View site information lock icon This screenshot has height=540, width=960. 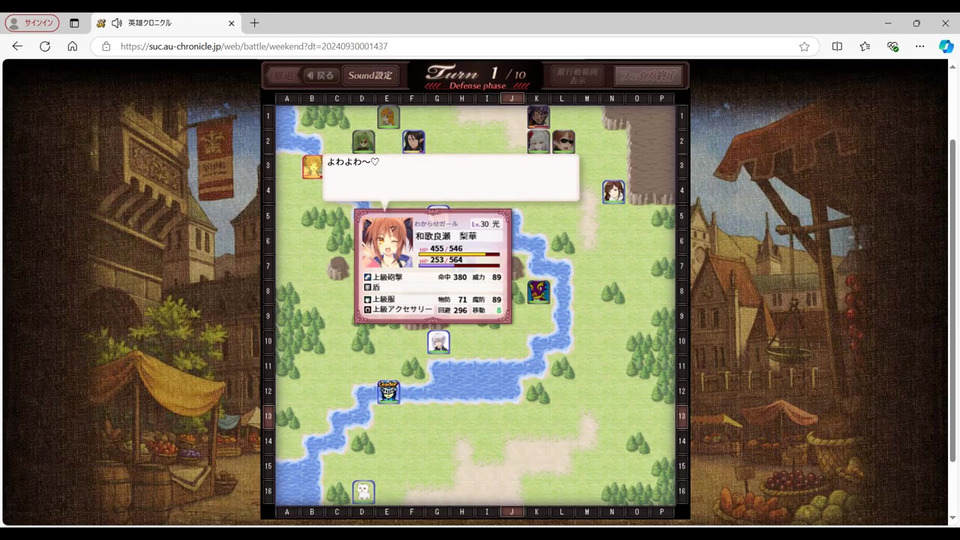click(x=106, y=47)
